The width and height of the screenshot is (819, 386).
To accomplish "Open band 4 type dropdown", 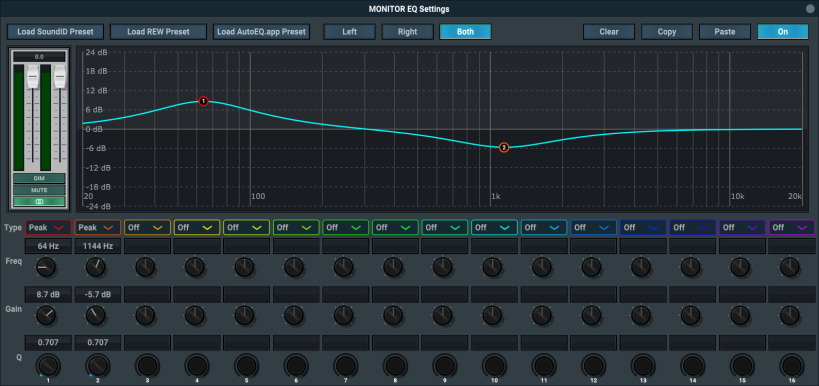I will tap(197, 227).
